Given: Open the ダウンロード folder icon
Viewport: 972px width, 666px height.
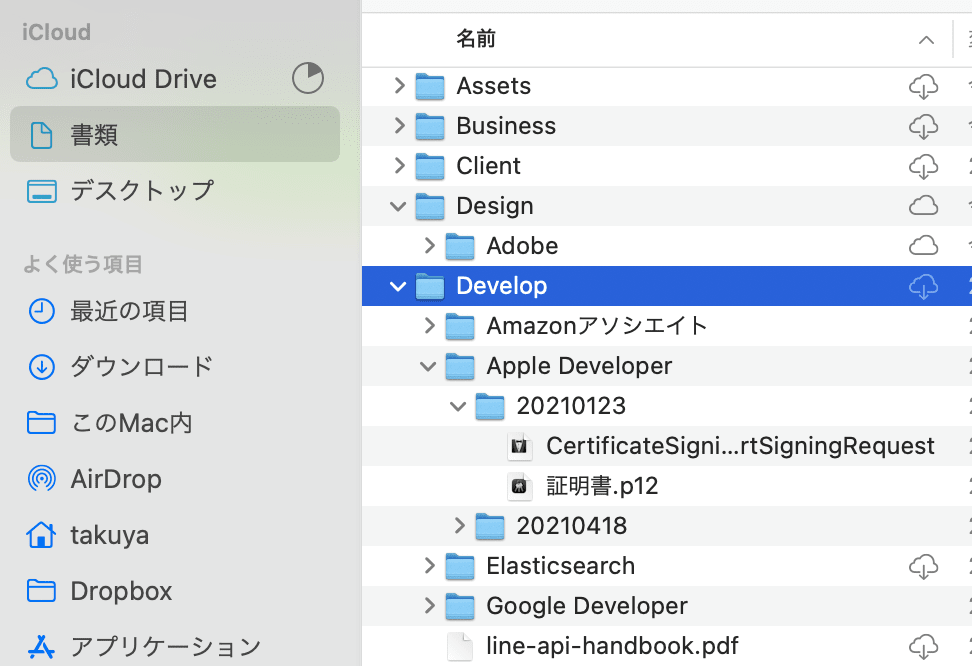Looking at the screenshot, I should (42, 367).
